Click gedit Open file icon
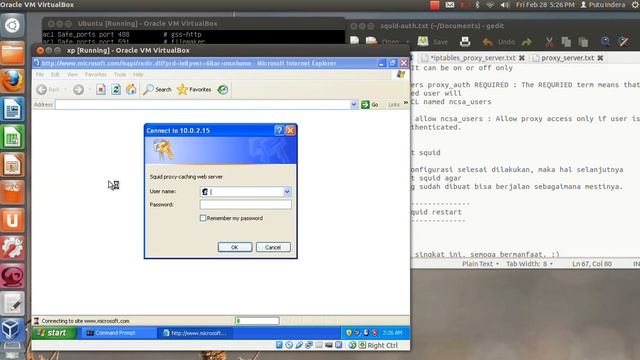The width and height of the screenshot is (640, 360). coord(371,41)
